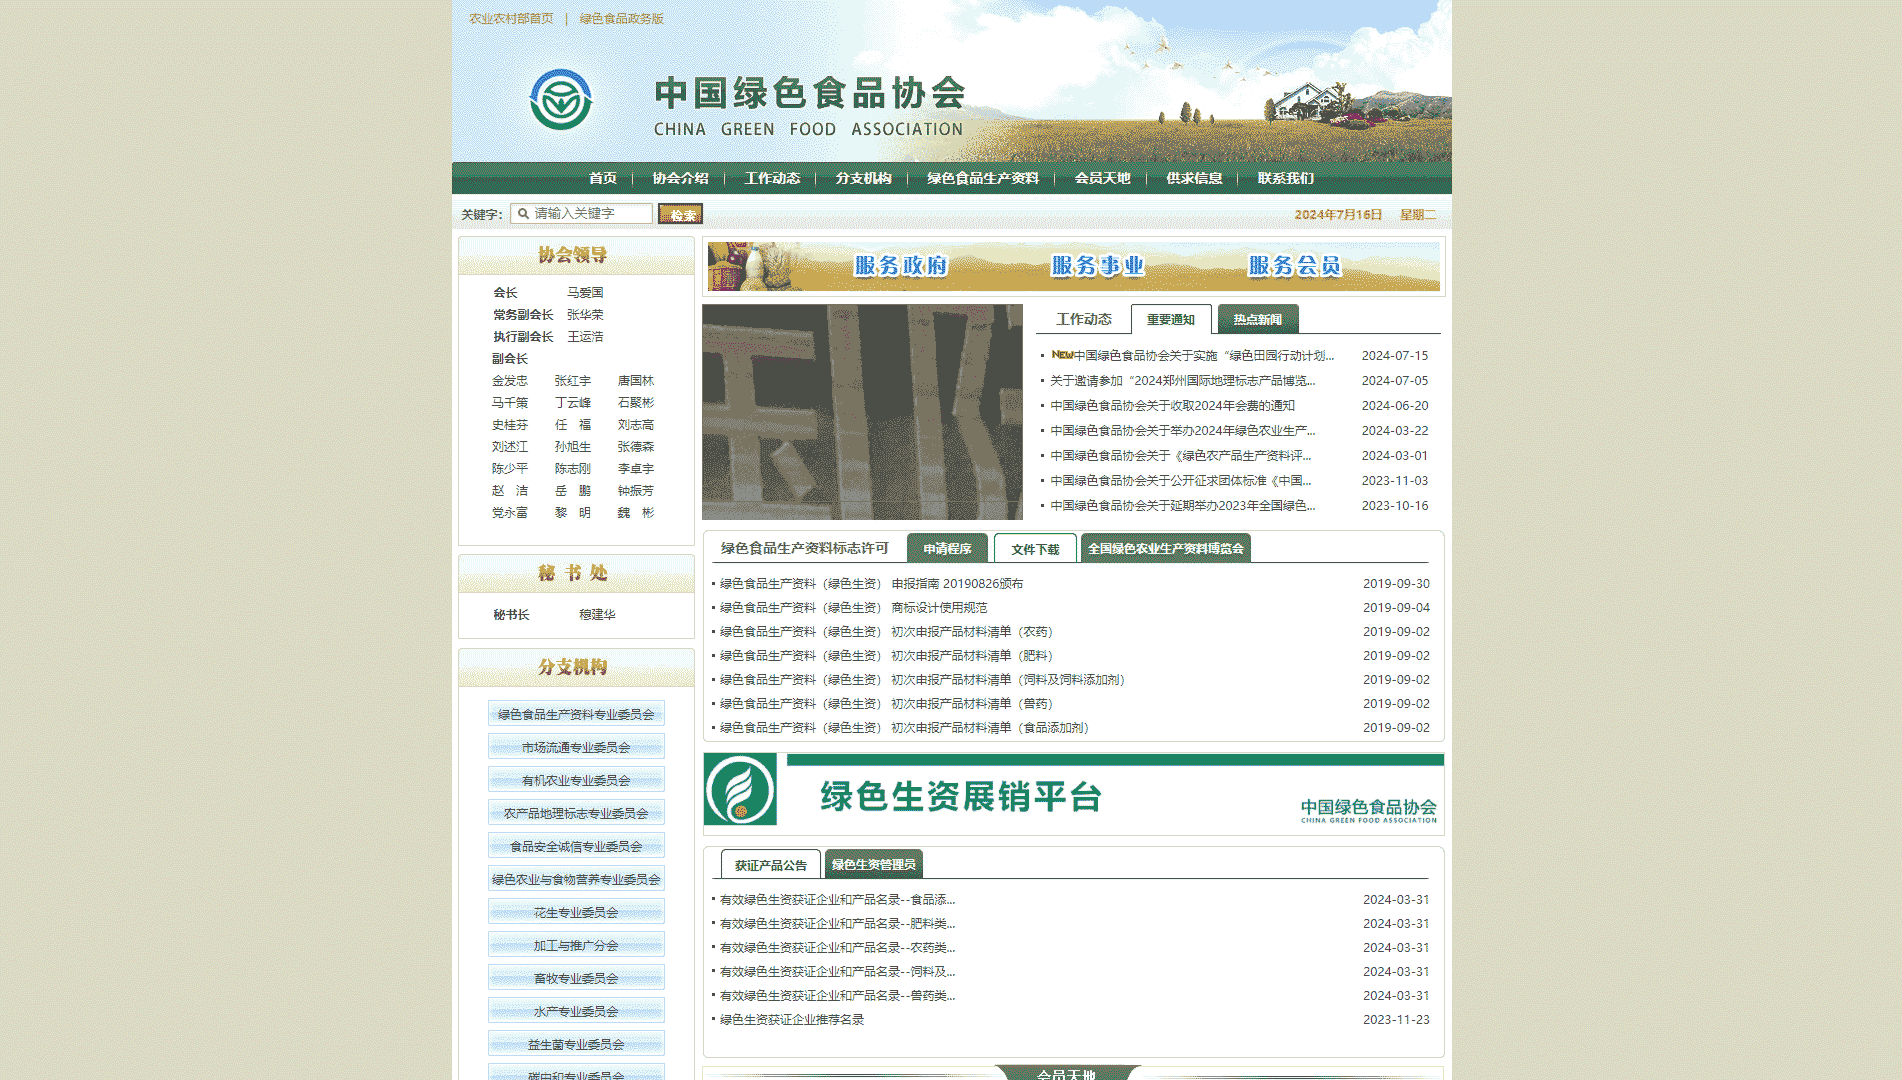Viewport: 1902px width, 1080px height.
Task: Open 获证企业和产品名录--饲料及 link
Action: tap(837, 971)
